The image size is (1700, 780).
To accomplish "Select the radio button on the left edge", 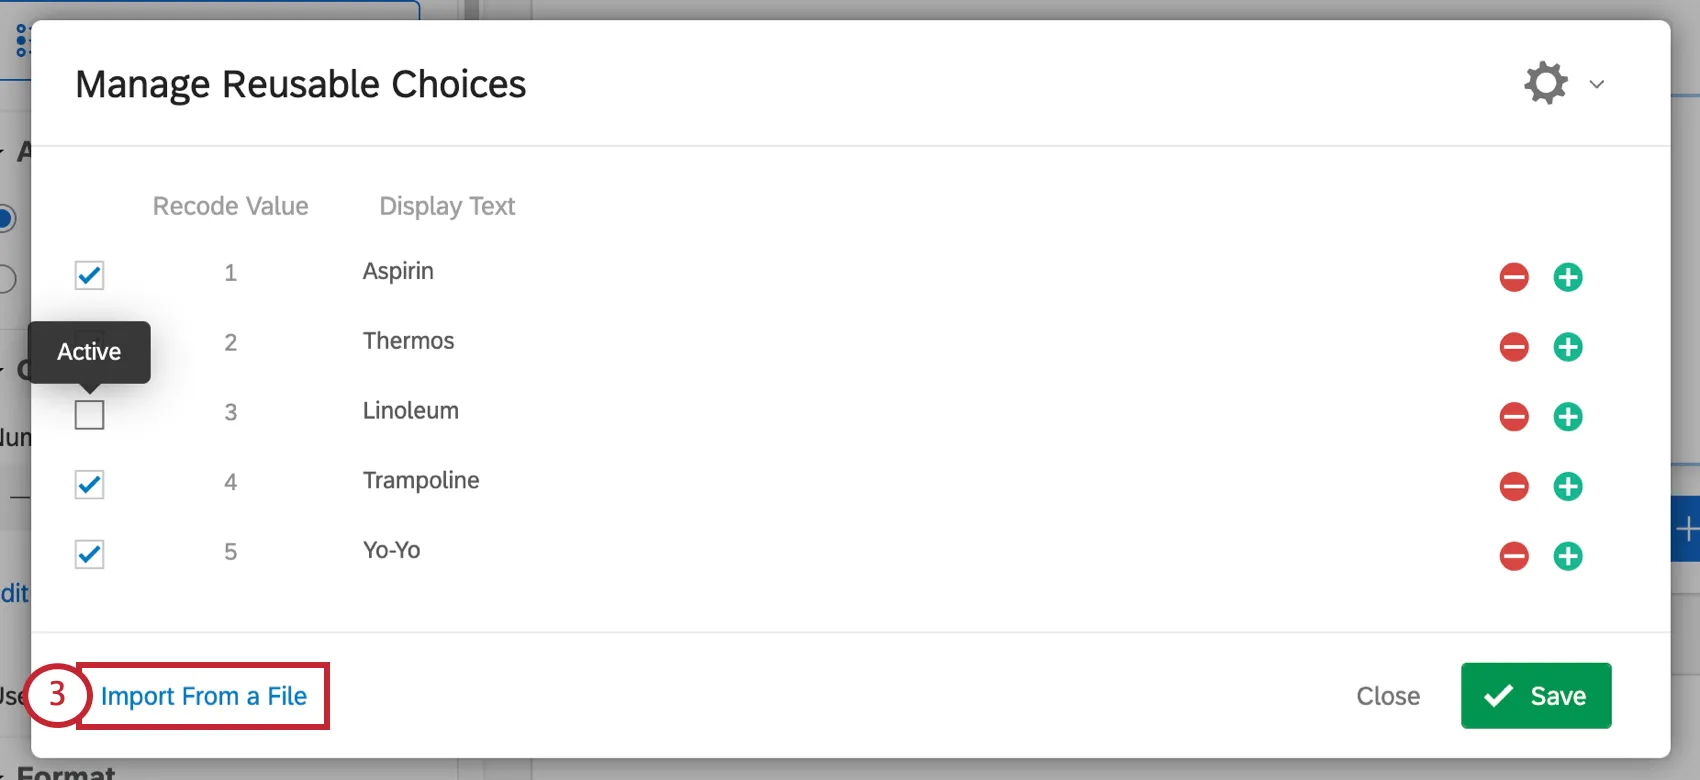I will [x=8, y=218].
